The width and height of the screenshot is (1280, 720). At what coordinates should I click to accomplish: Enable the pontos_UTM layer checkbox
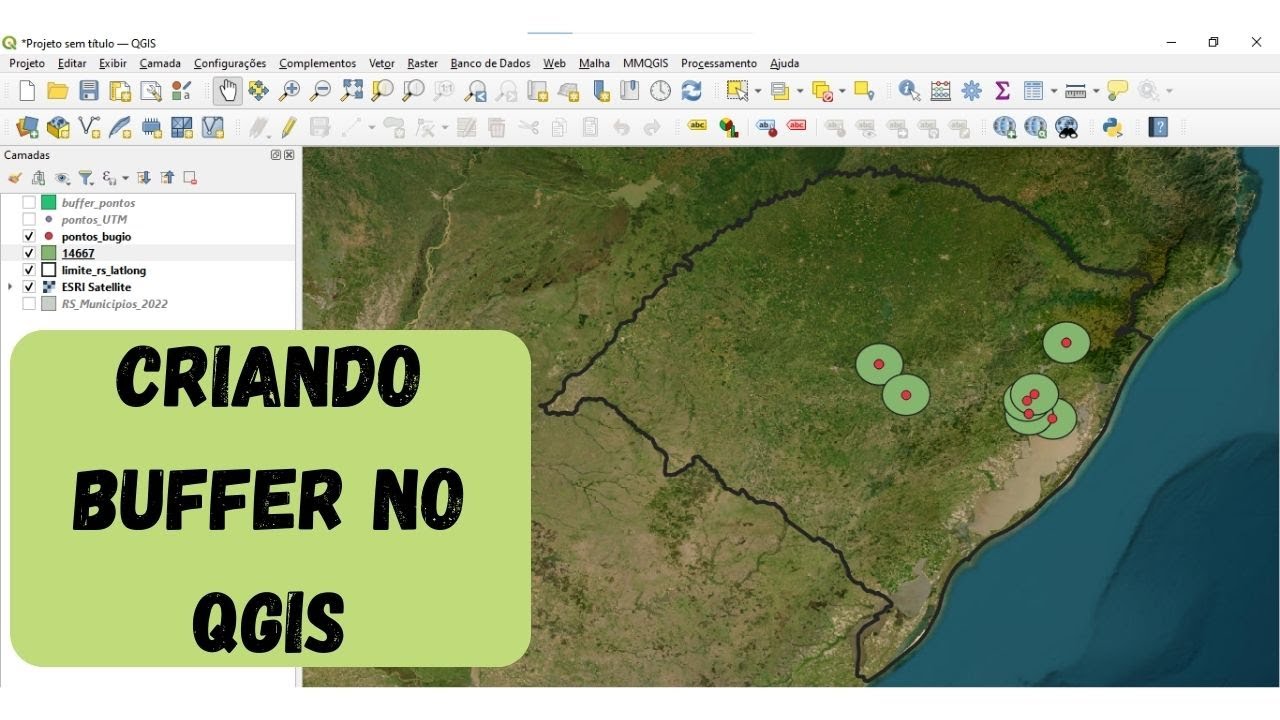pos(29,220)
